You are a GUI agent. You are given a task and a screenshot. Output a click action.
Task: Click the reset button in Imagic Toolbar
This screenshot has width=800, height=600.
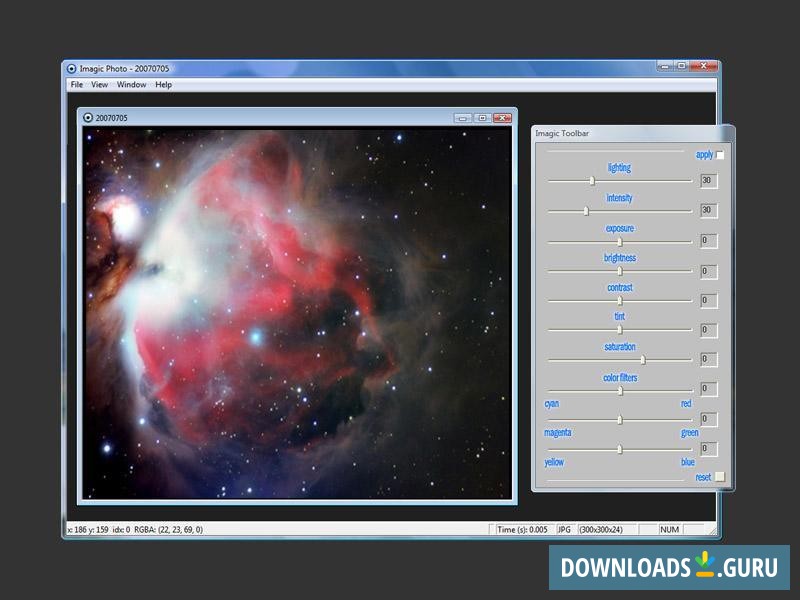coord(719,477)
